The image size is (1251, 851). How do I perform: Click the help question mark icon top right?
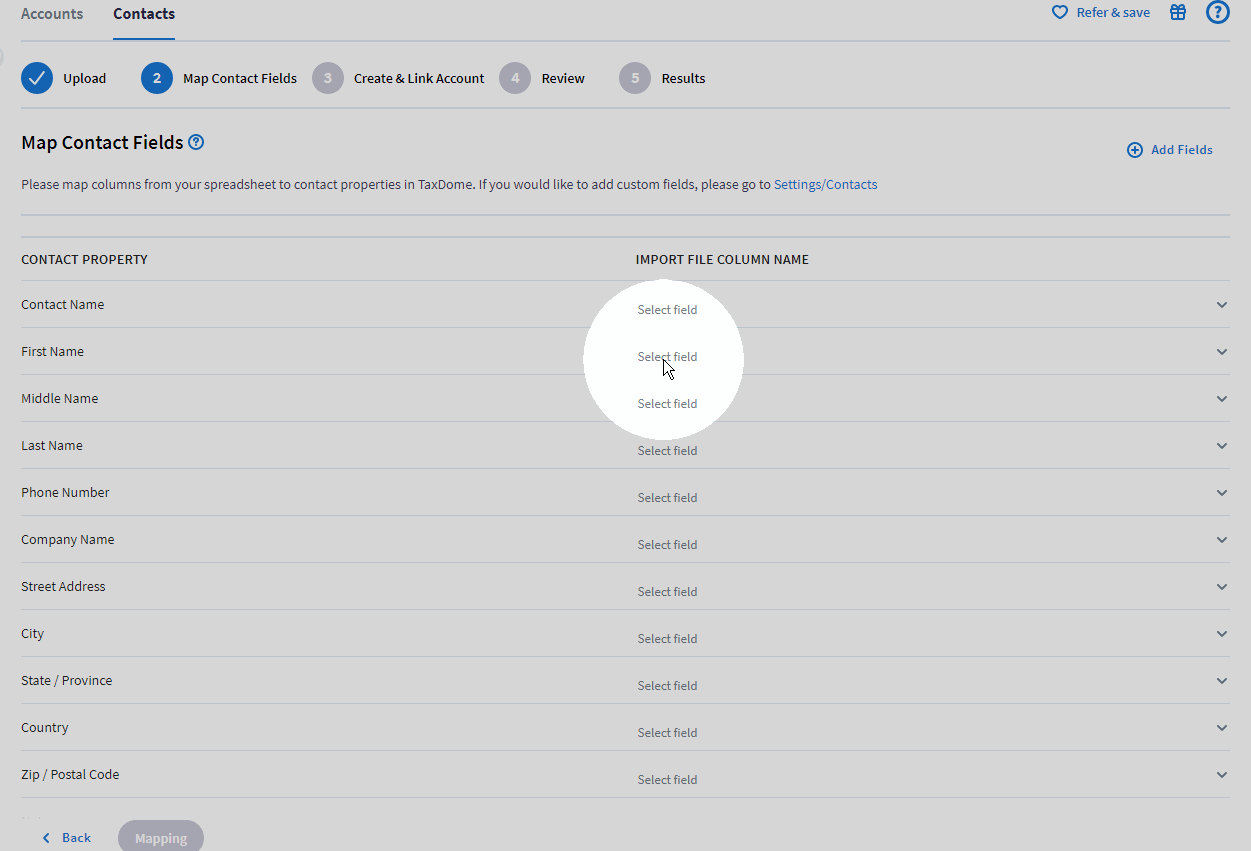tap(1217, 12)
